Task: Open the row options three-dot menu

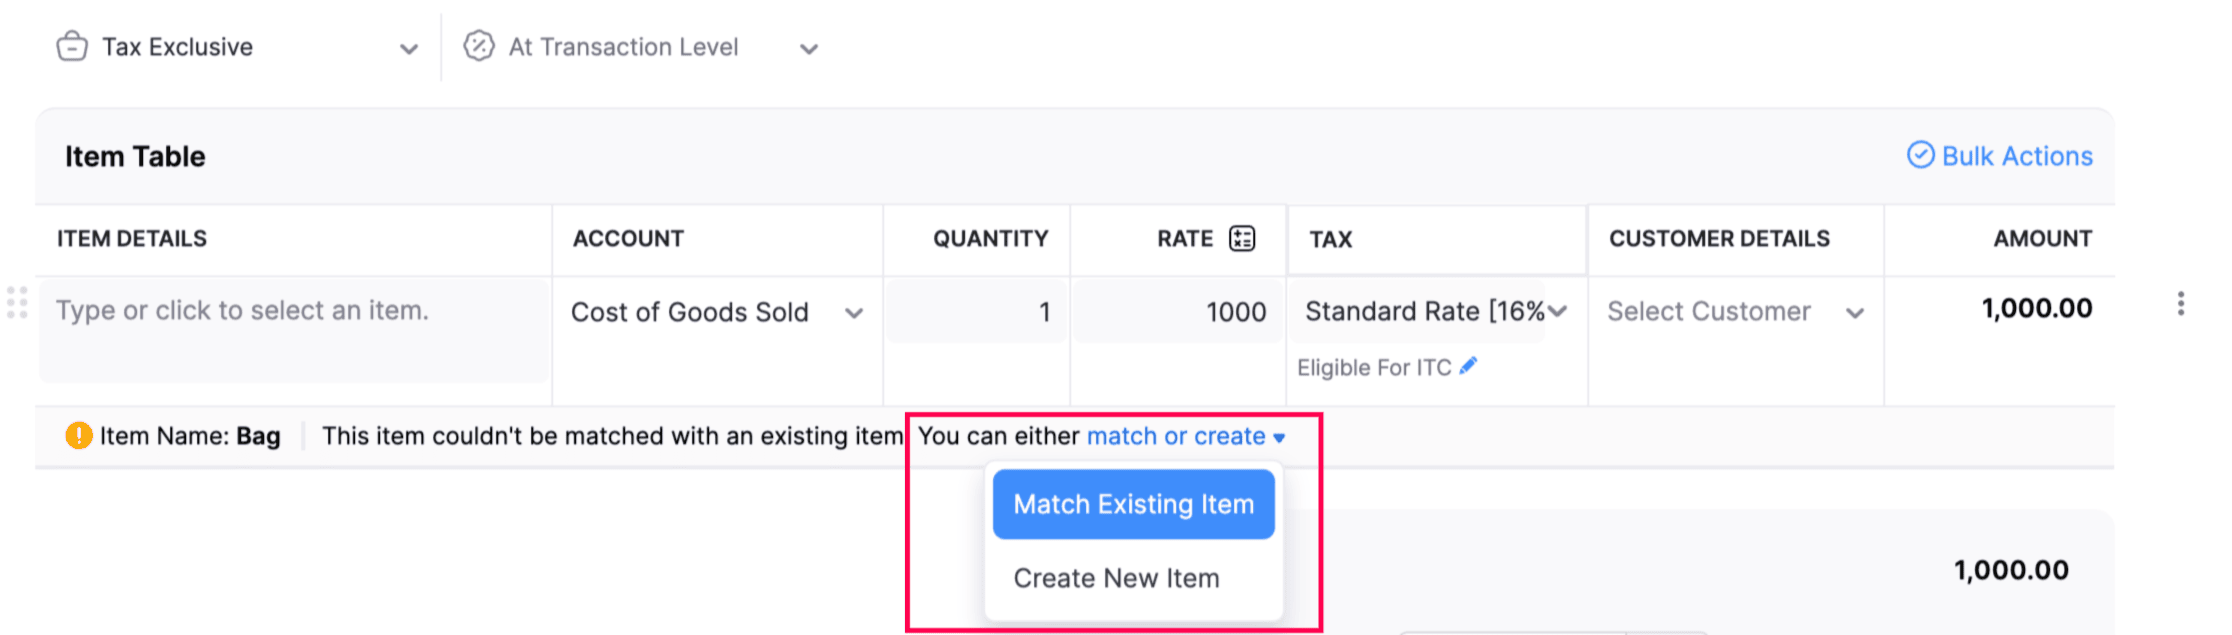Action: click(x=2181, y=304)
